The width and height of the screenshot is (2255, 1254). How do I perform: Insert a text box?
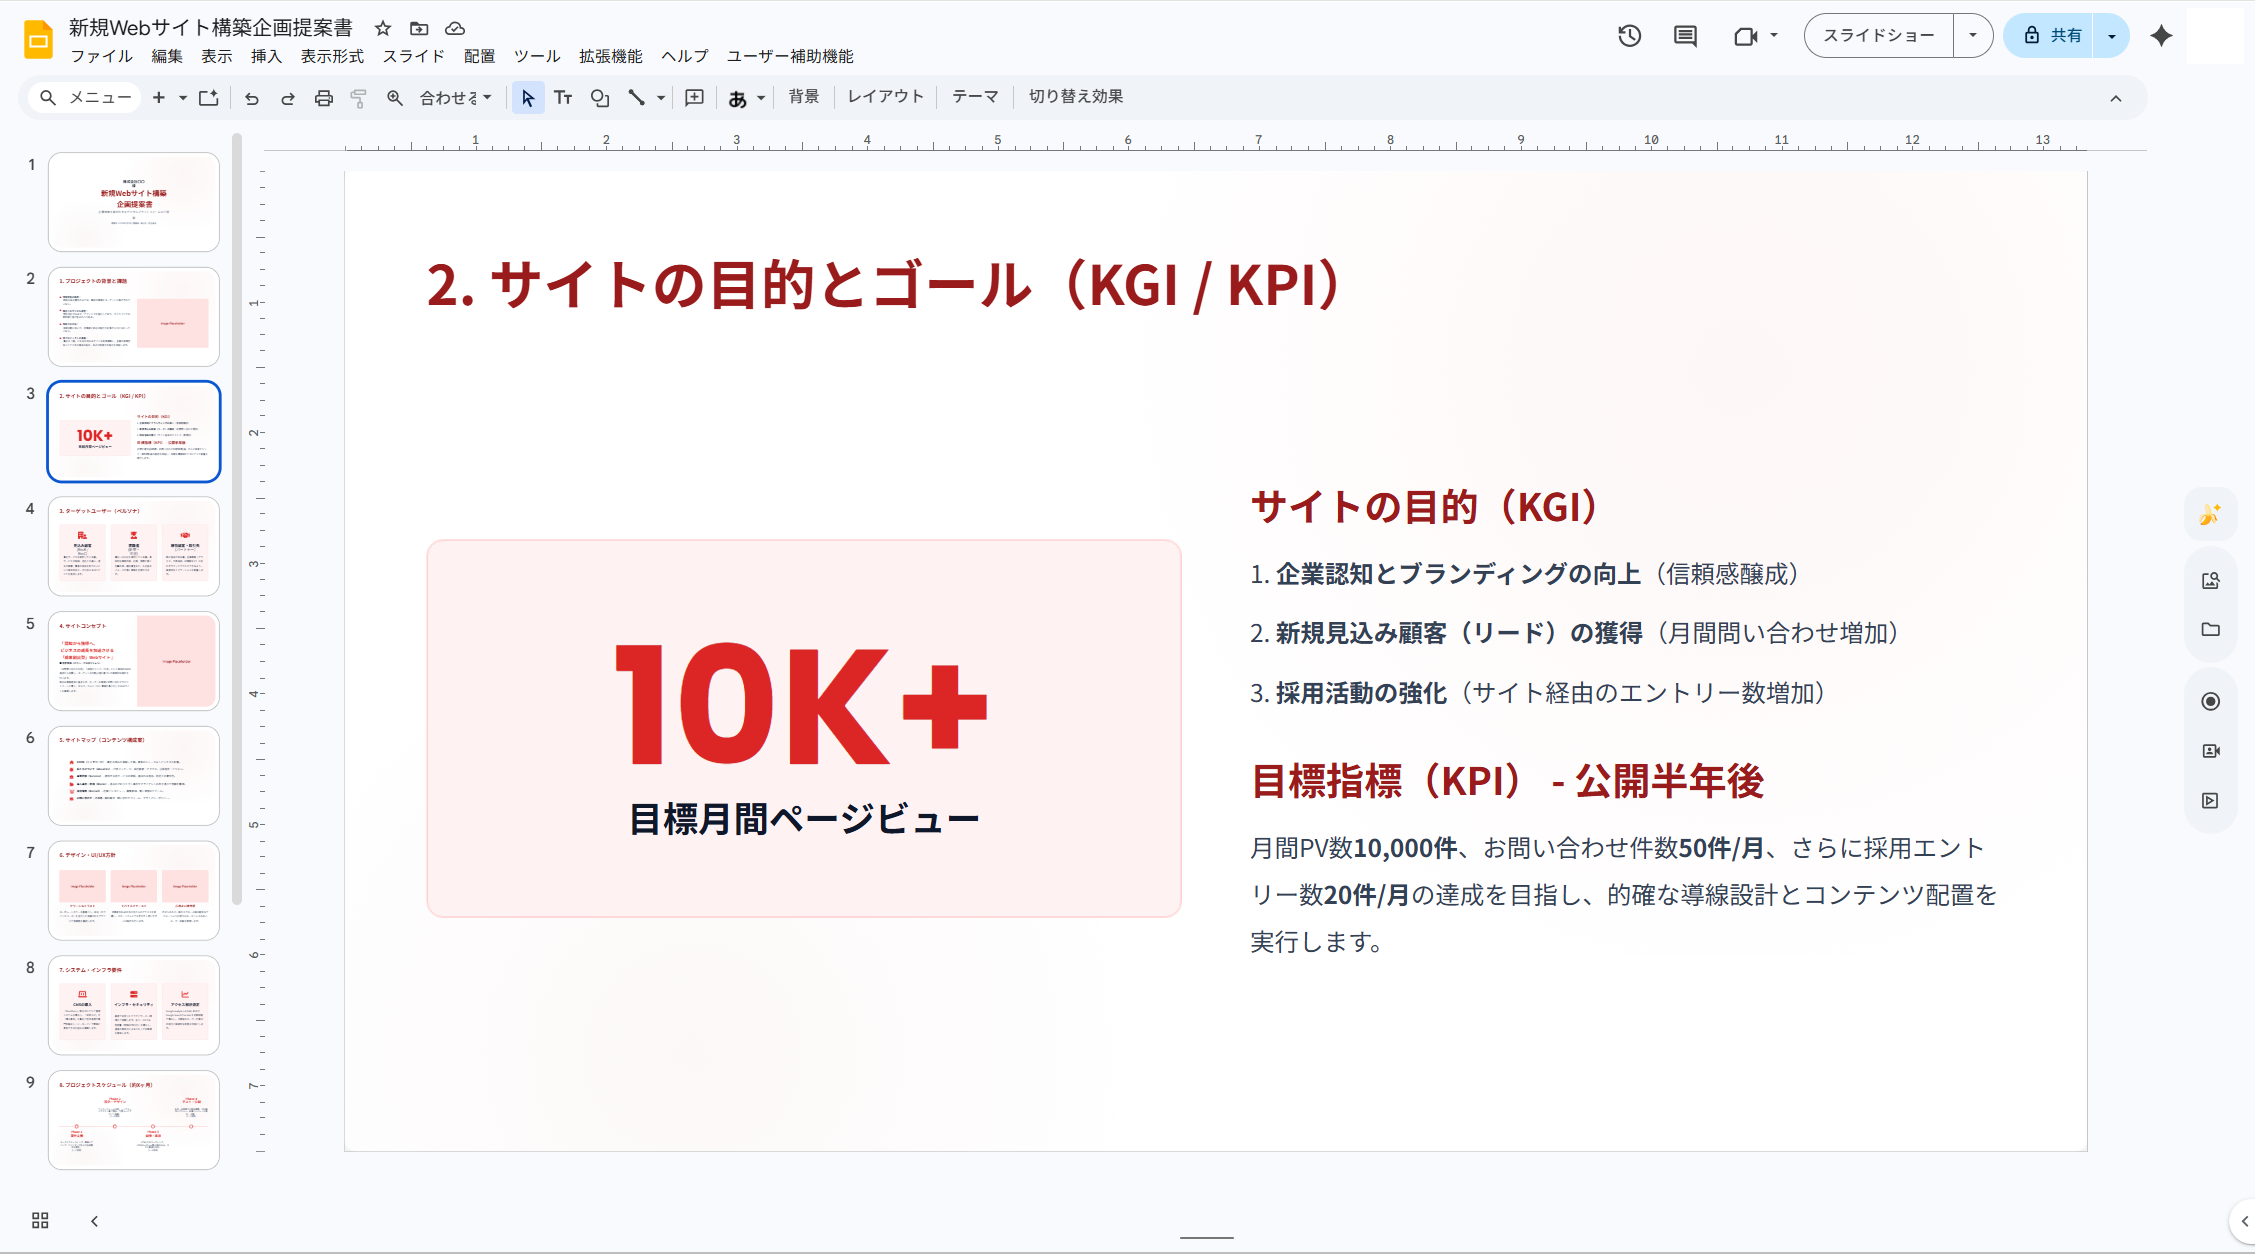click(x=563, y=97)
